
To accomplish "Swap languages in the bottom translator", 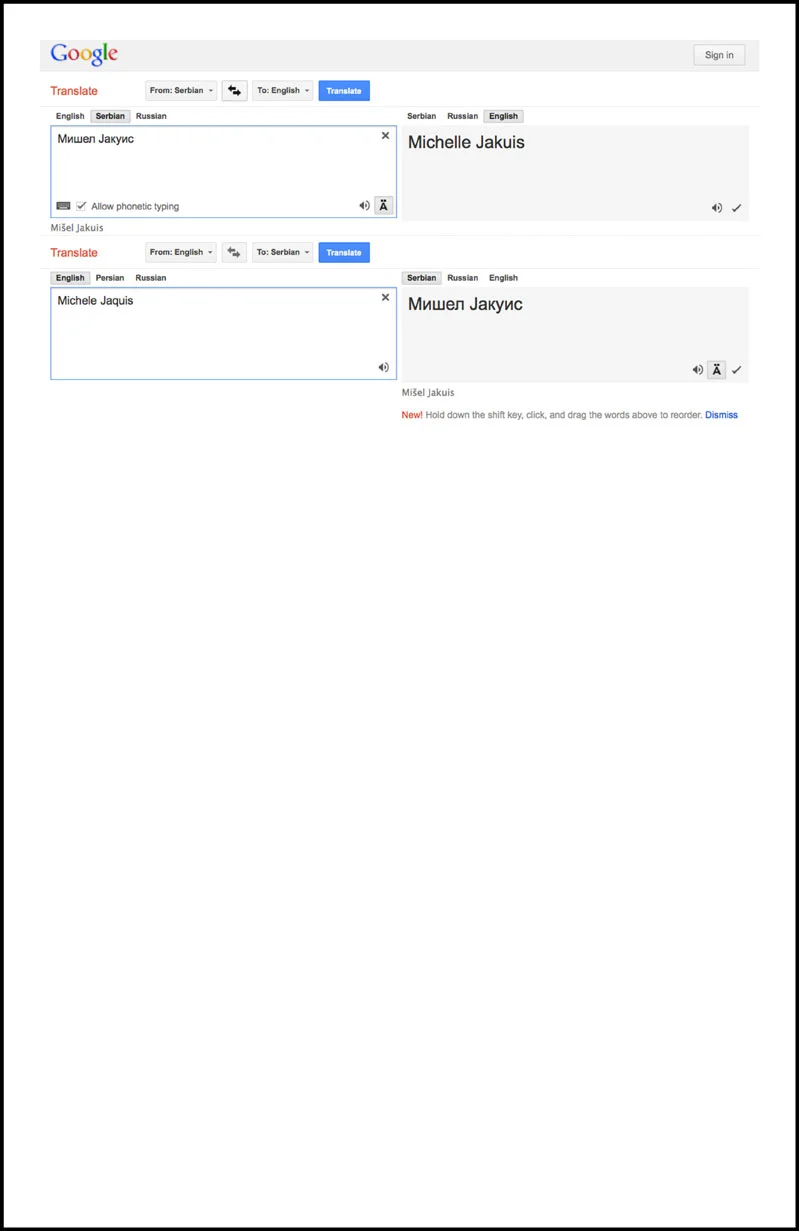I will point(234,253).
